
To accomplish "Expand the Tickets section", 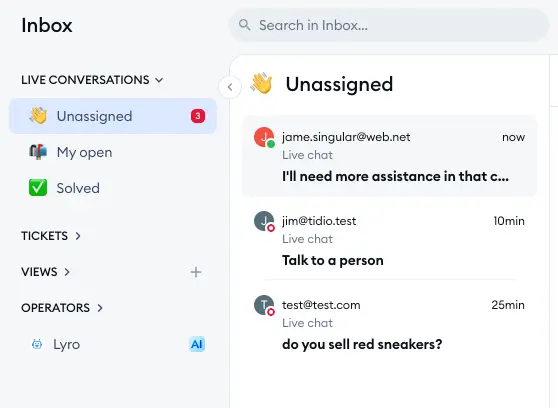I will (51, 236).
